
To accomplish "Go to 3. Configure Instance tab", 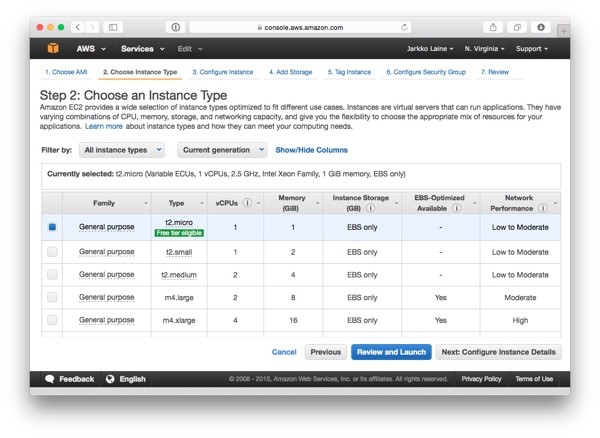I will click(x=223, y=72).
